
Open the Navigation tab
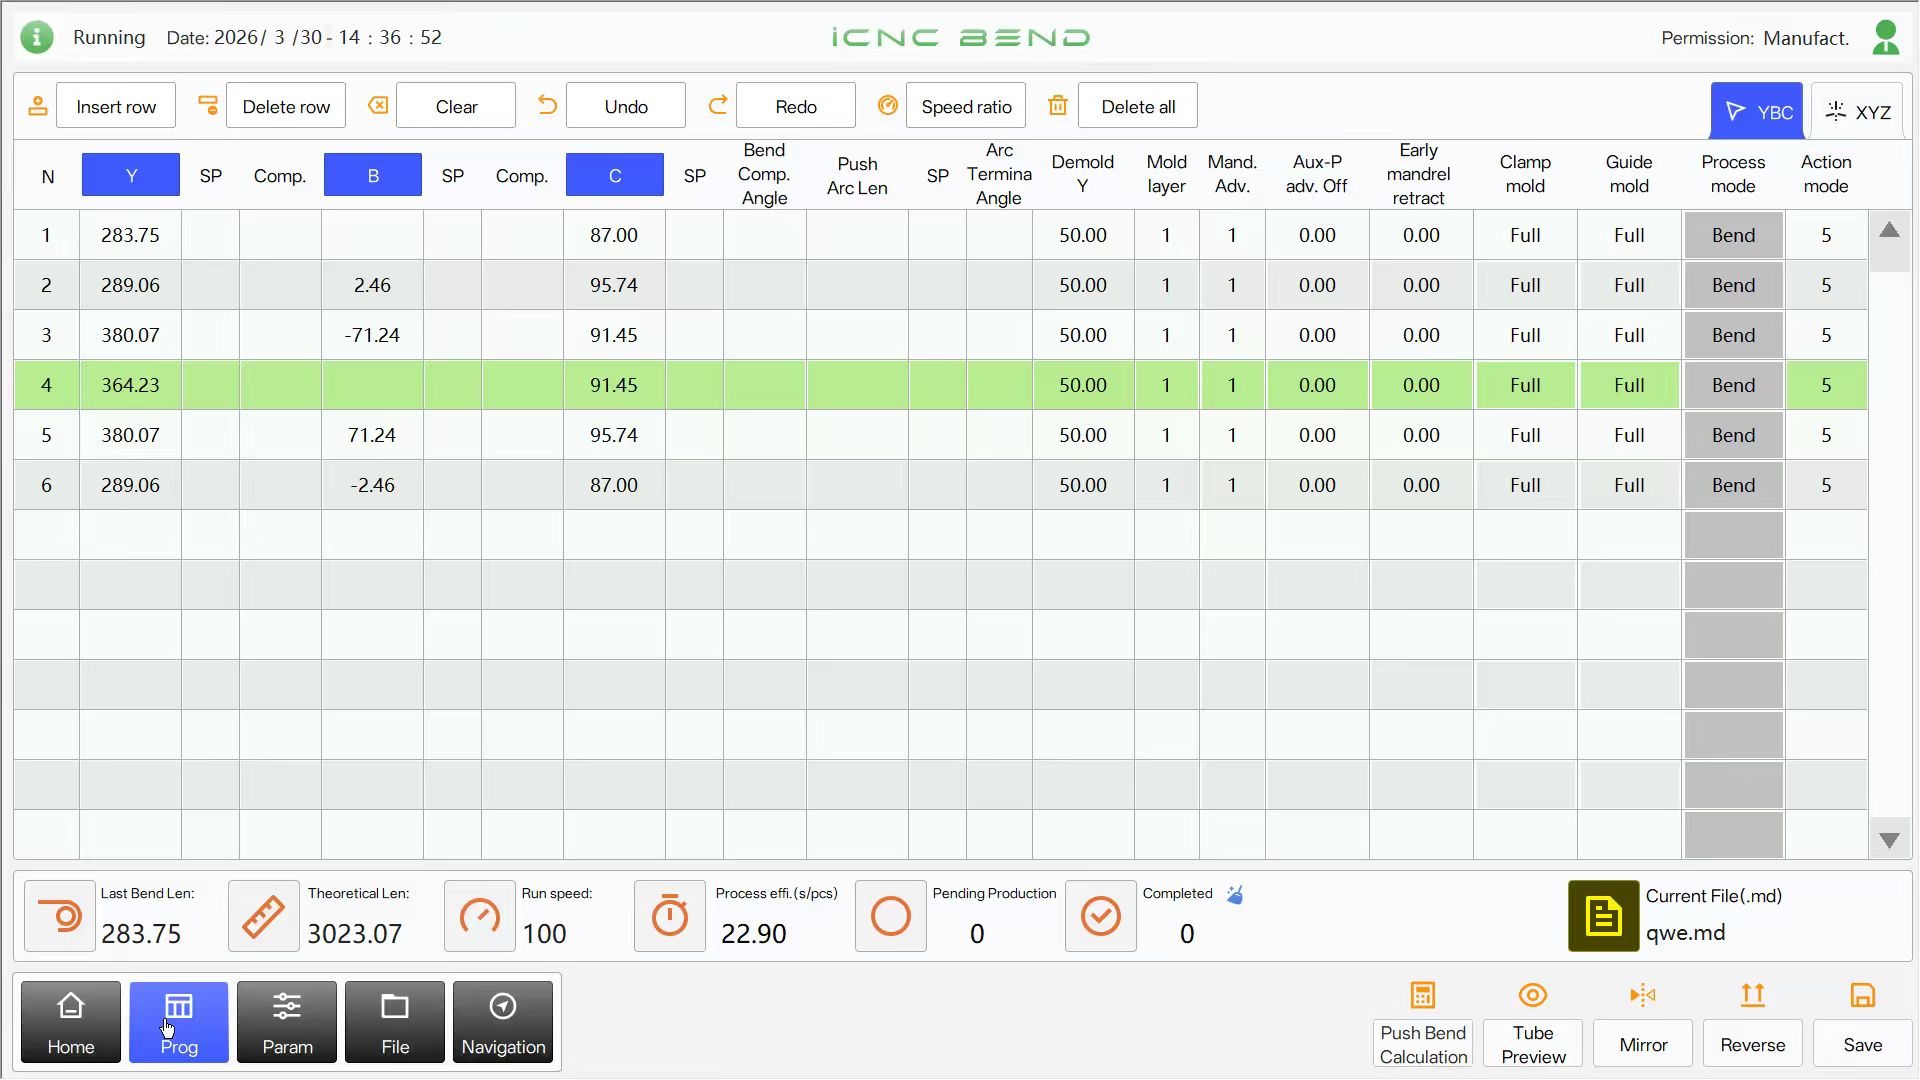tap(503, 1022)
